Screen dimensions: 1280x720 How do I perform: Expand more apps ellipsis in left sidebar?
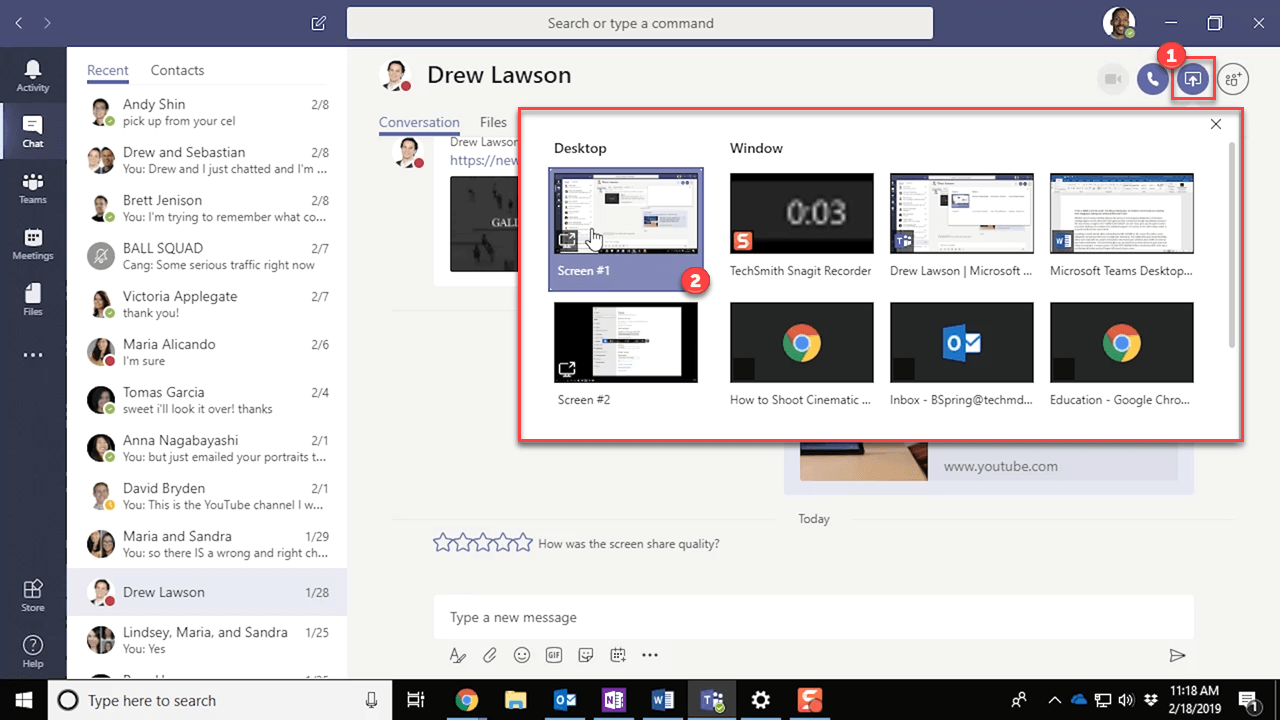click(x=33, y=355)
